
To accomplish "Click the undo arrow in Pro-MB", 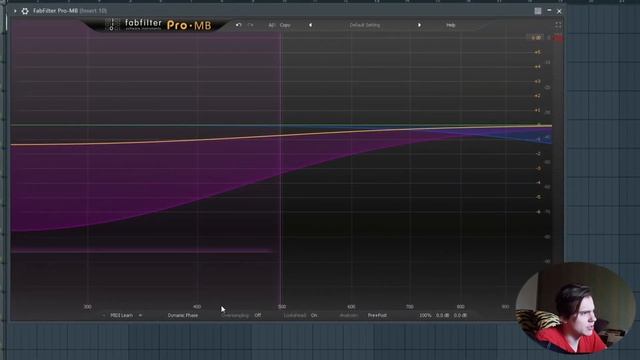I will tap(238, 25).
